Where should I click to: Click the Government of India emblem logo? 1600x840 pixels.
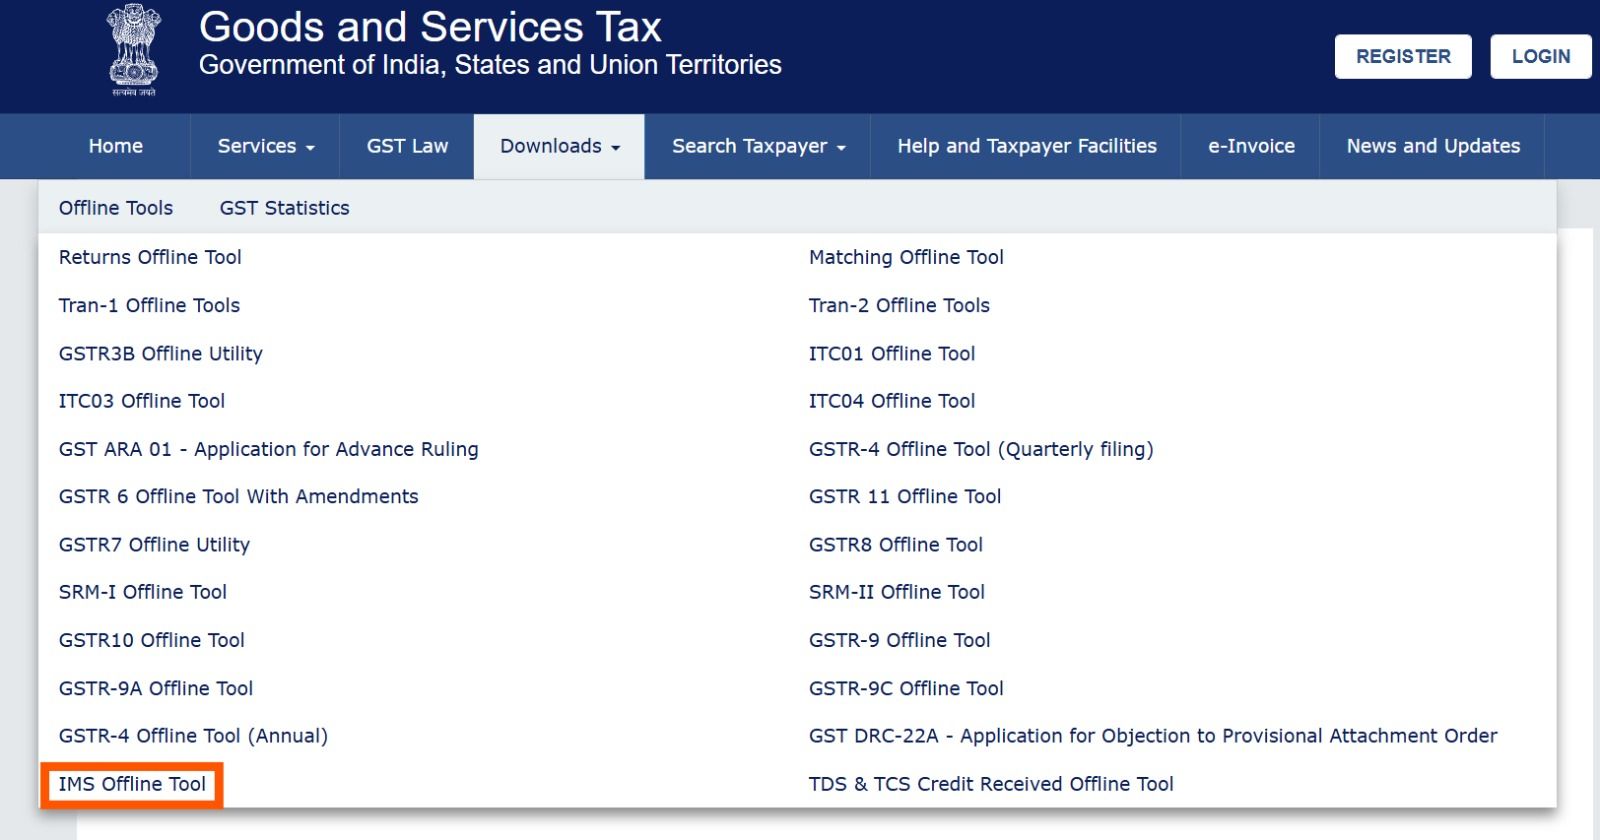[134, 50]
